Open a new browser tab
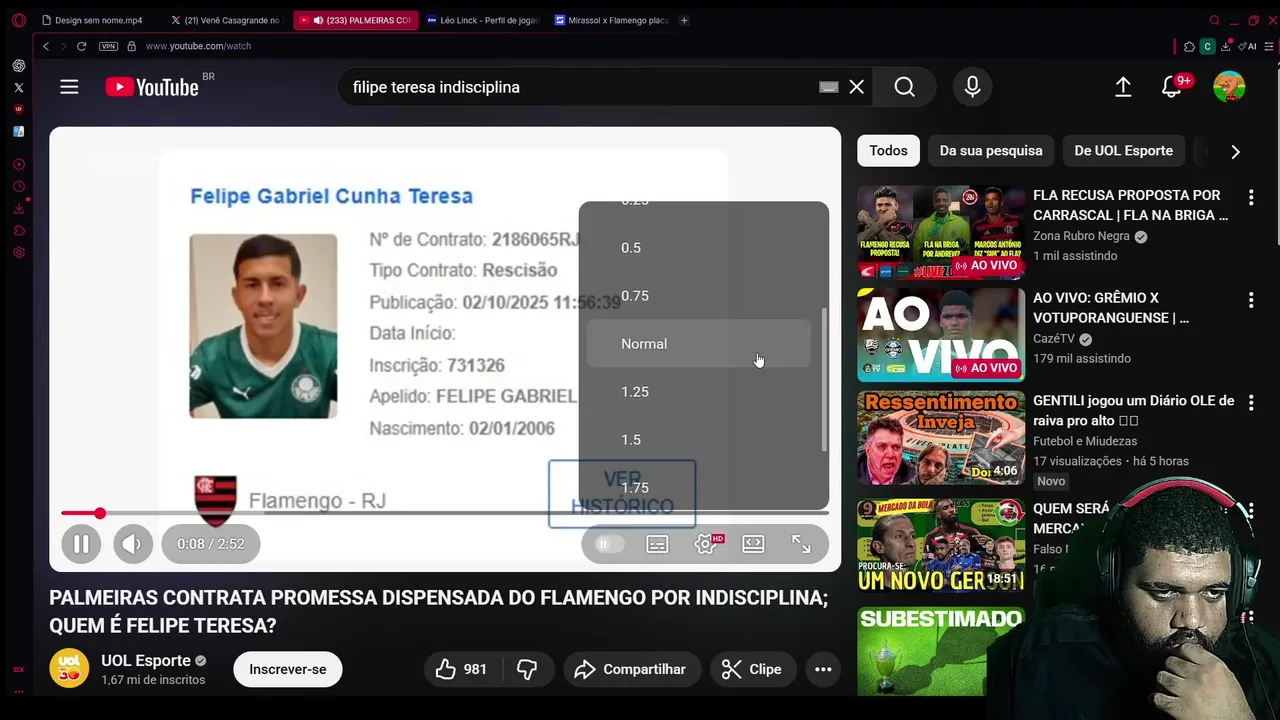The image size is (1280, 720). tap(684, 20)
